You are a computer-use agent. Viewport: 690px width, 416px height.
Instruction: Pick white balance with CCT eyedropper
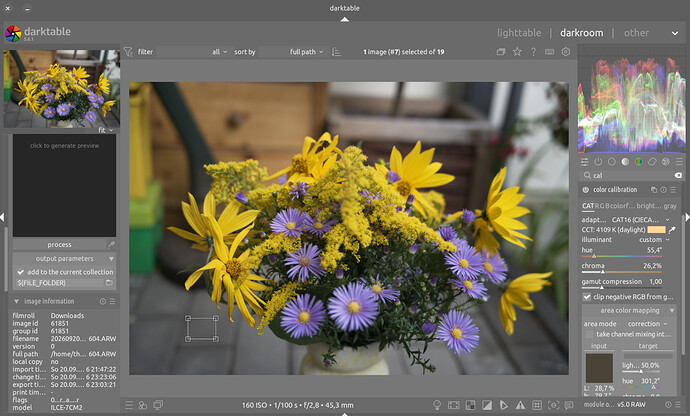click(672, 230)
